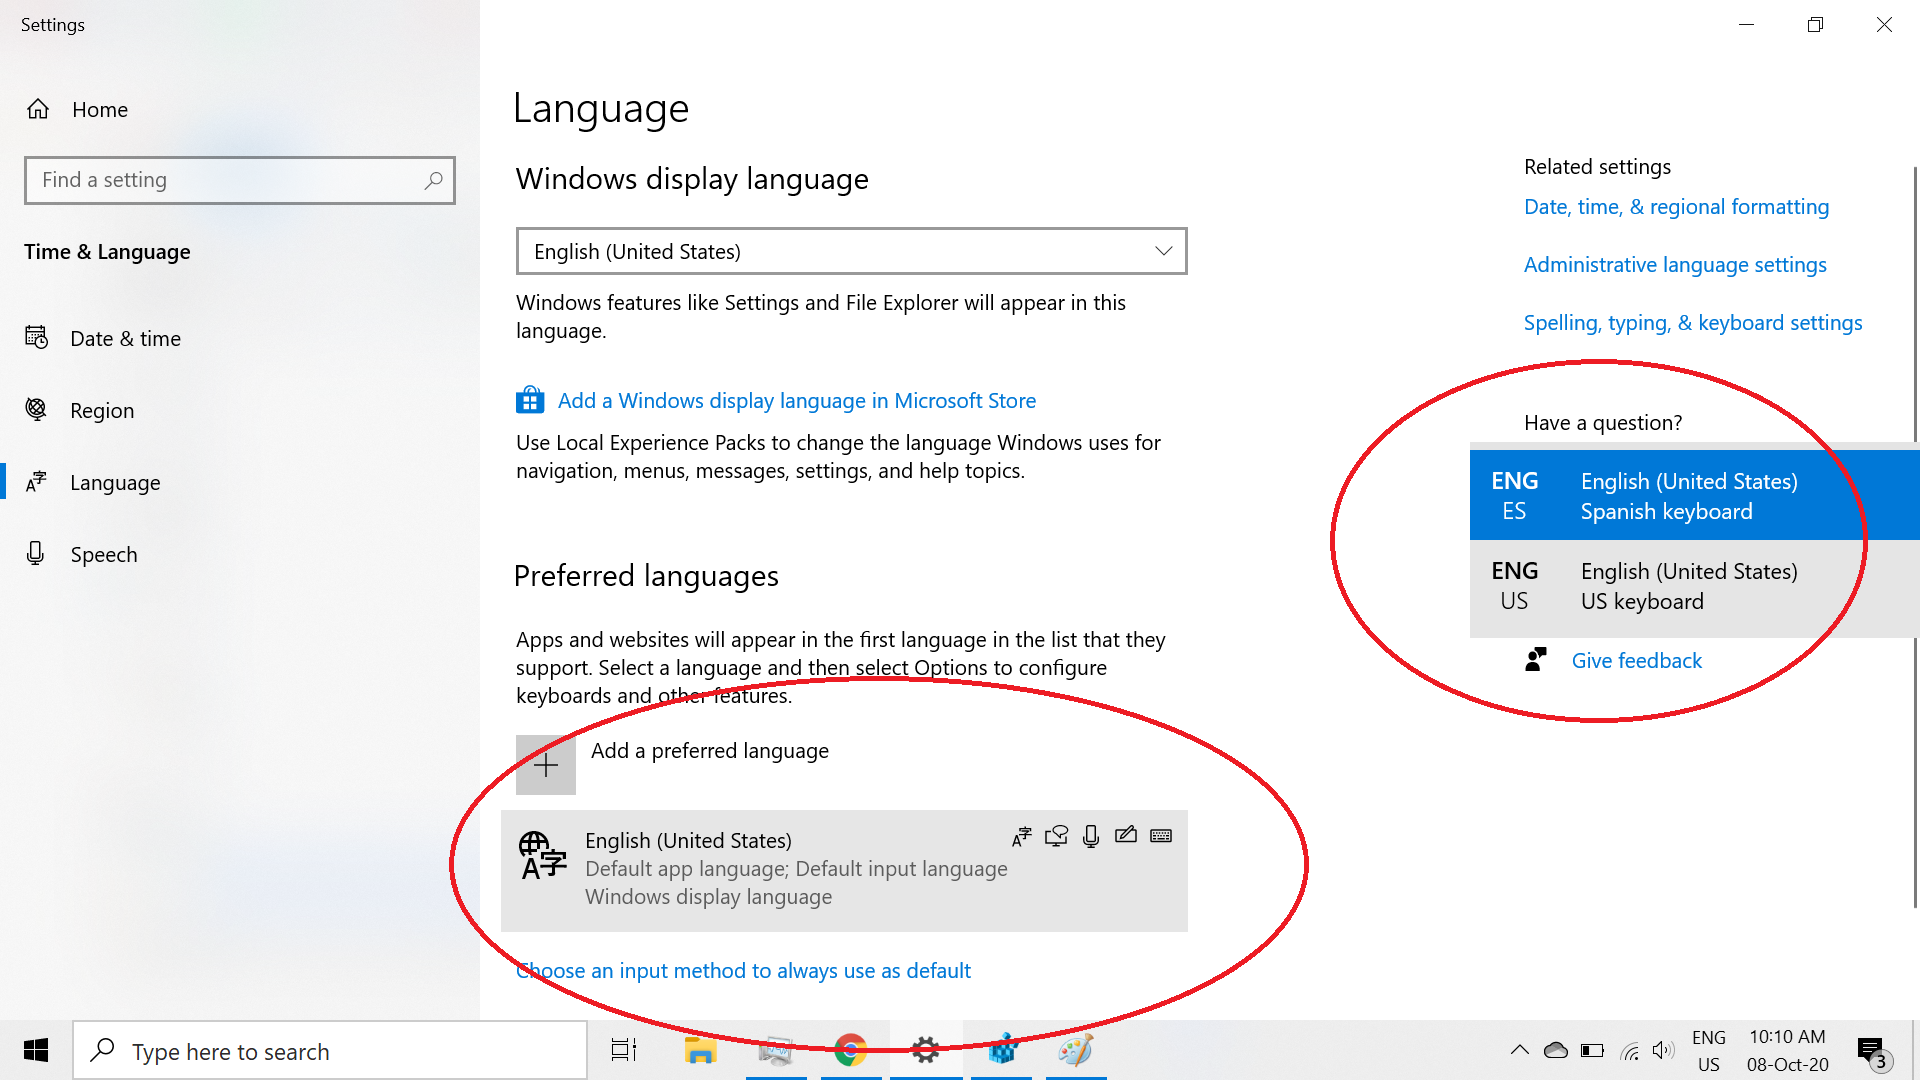Open Speech settings page
The image size is (1920, 1080).
pyautogui.click(x=103, y=555)
